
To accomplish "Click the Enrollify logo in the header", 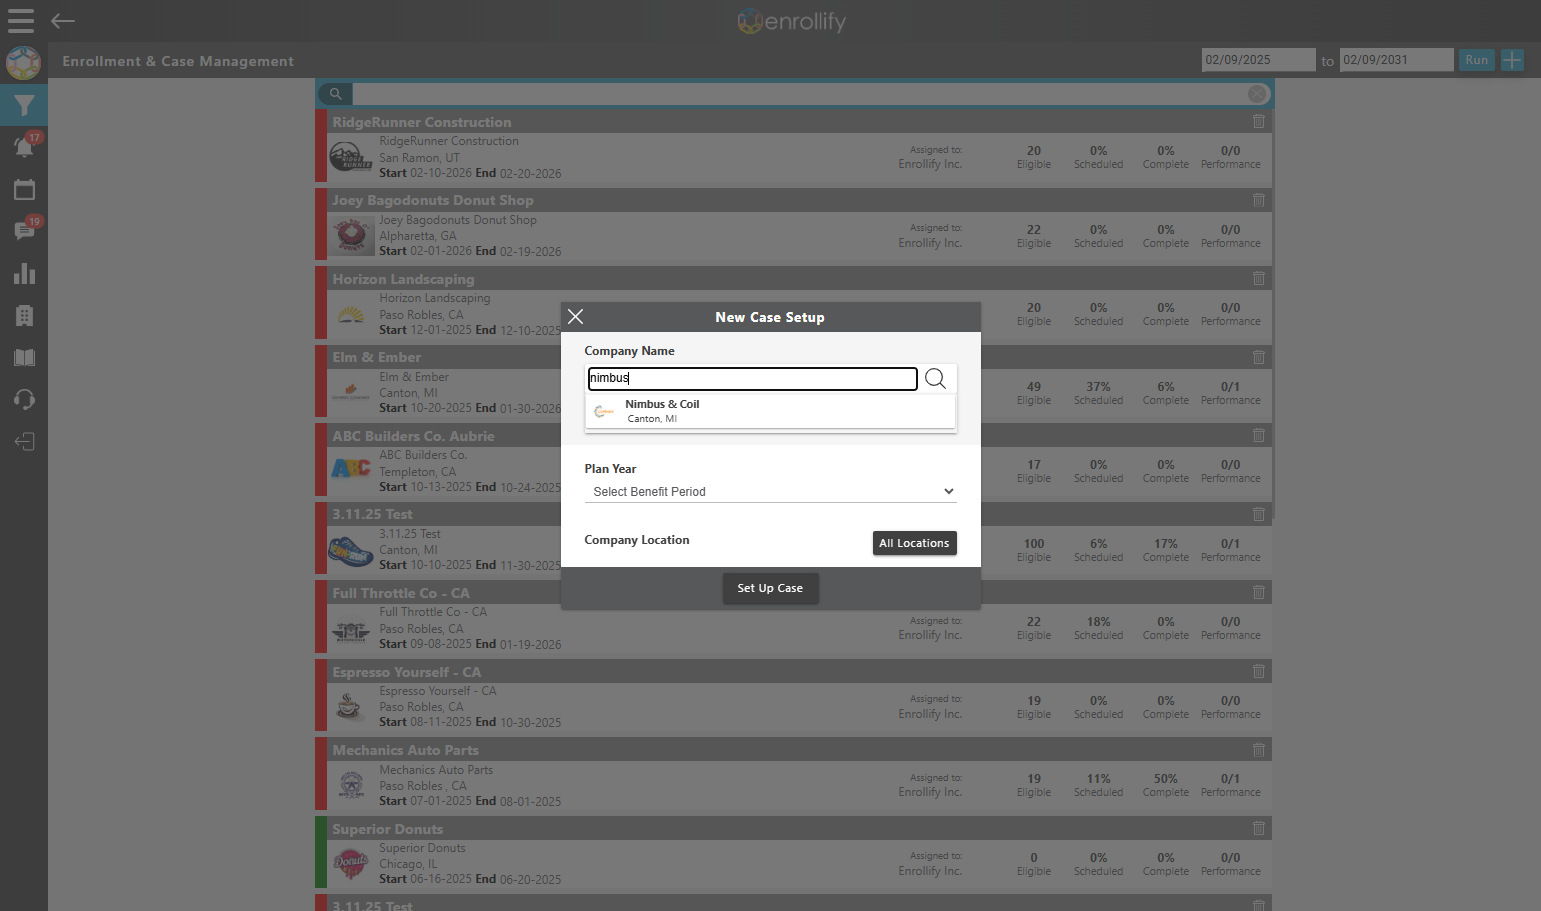I will coord(791,21).
